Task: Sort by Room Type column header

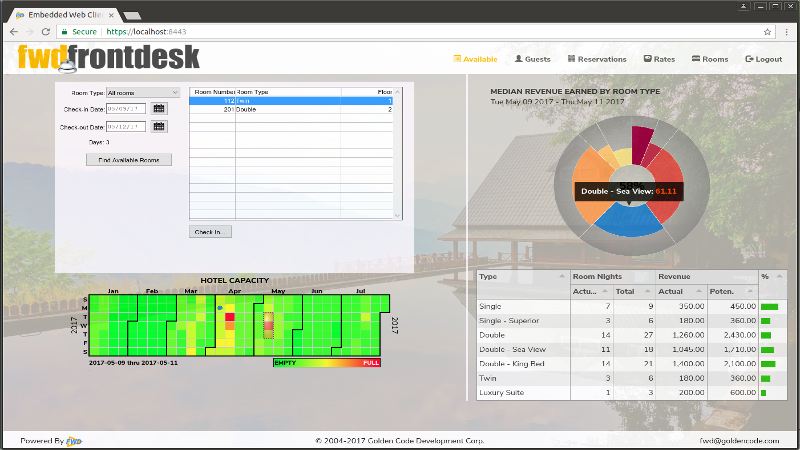Action: pos(288,92)
